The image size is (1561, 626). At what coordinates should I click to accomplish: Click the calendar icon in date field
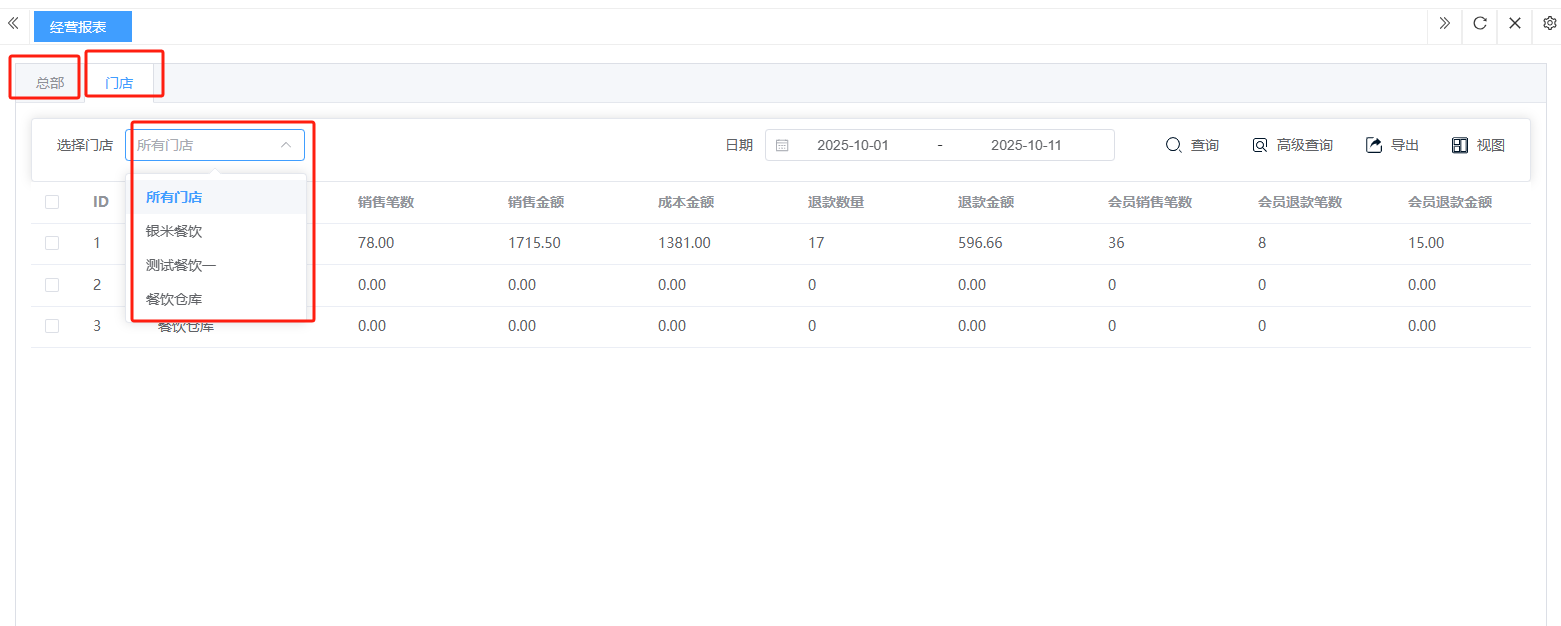[782, 145]
